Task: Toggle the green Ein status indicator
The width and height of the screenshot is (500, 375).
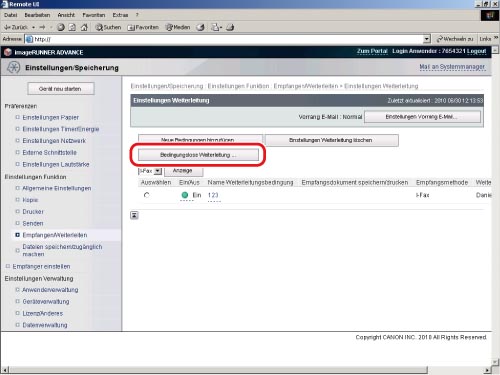Action: coord(185,195)
